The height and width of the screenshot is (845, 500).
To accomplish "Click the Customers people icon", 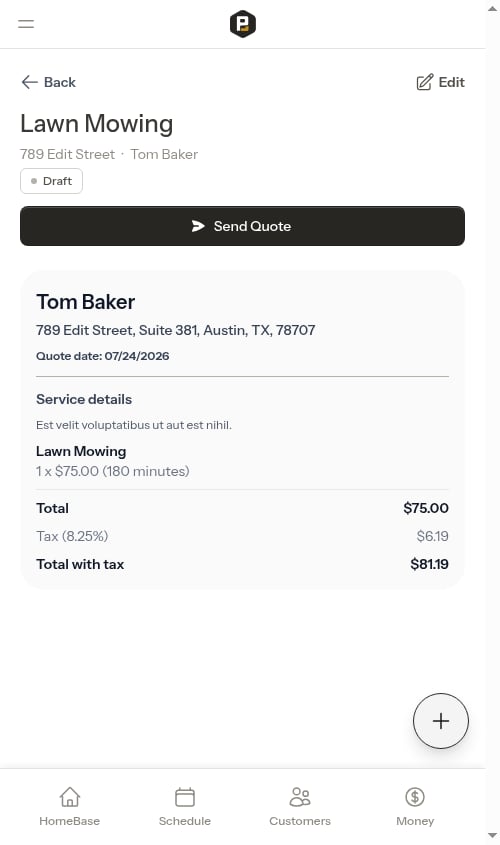I will pyautogui.click(x=300, y=796).
